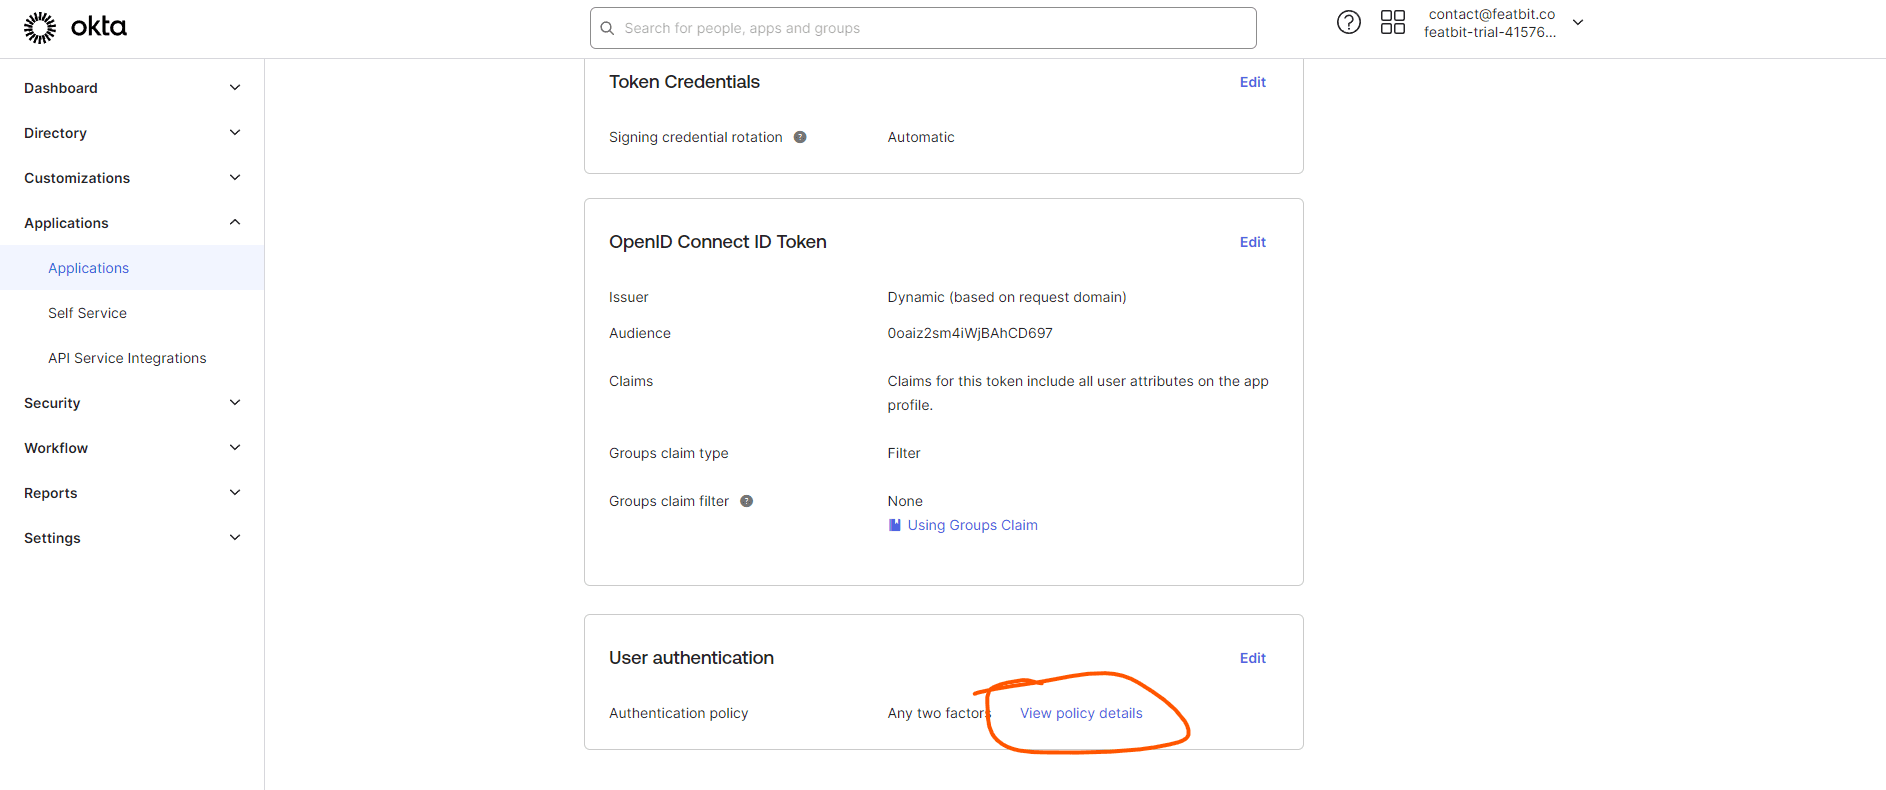The width and height of the screenshot is (1886, 790).
Task: Click the apps grid icon near account name
Action: pyautogui.click(x=1392, y=21)
